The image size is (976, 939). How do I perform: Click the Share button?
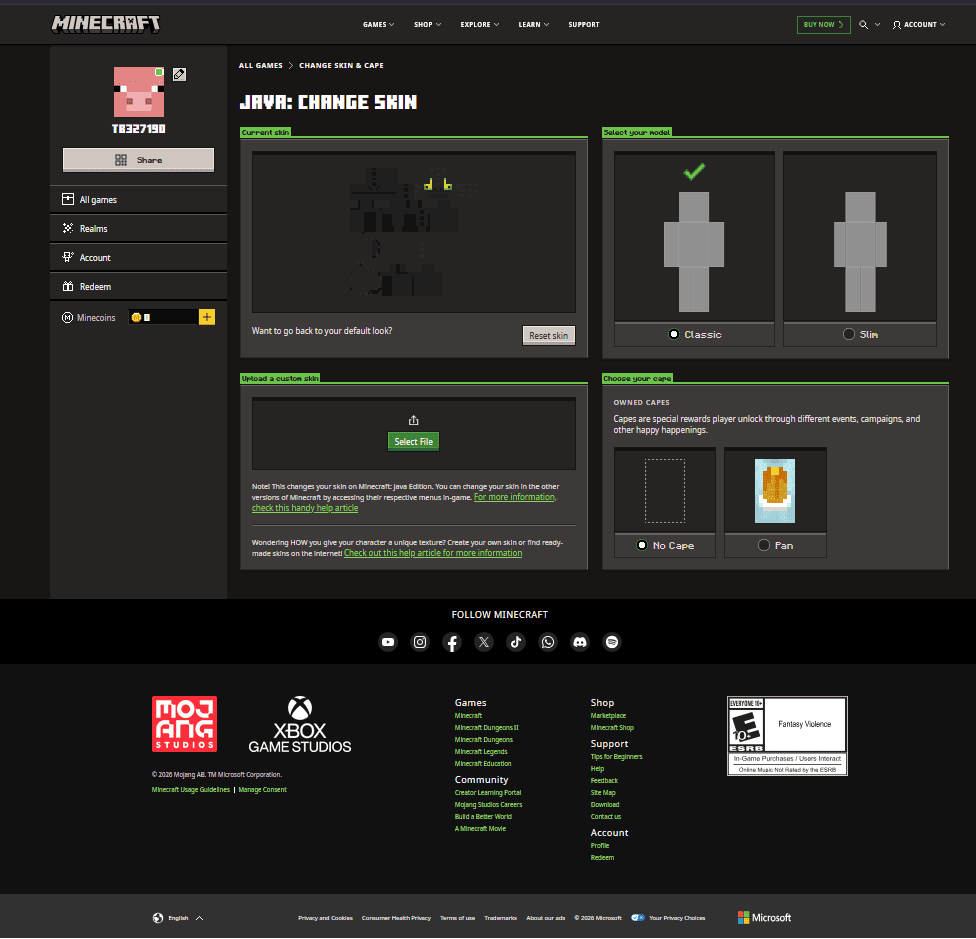(138, 160)
